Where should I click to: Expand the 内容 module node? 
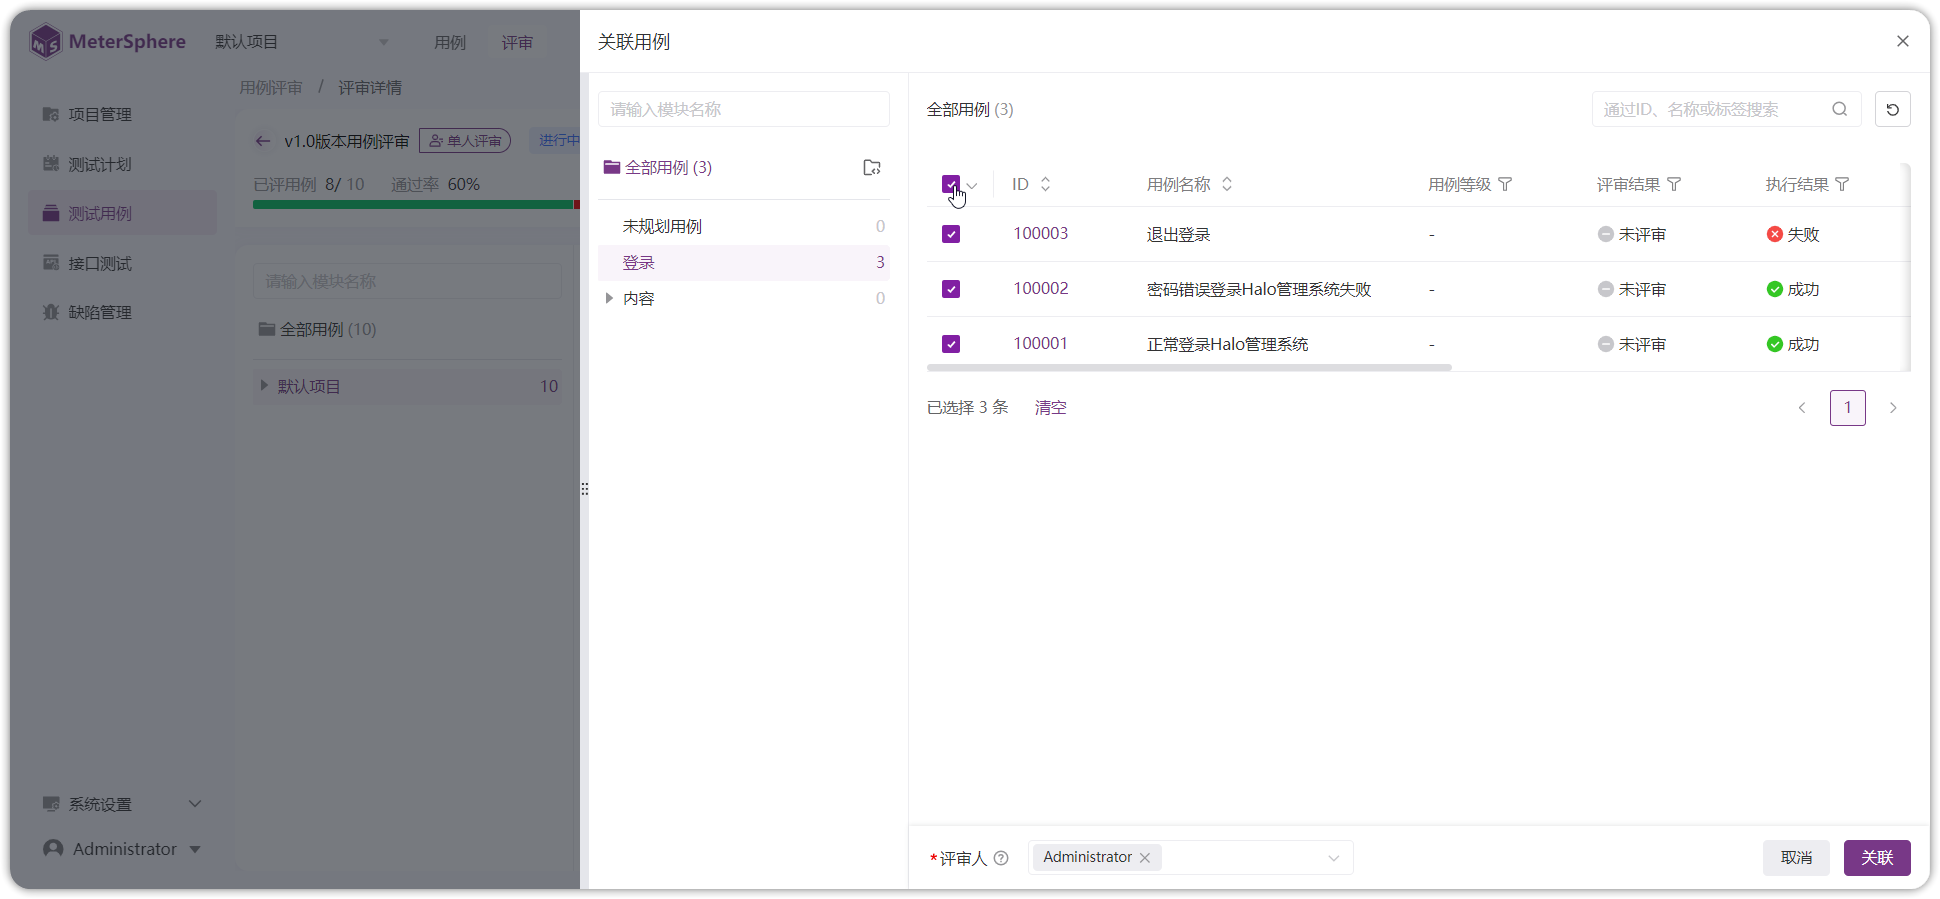609,298
